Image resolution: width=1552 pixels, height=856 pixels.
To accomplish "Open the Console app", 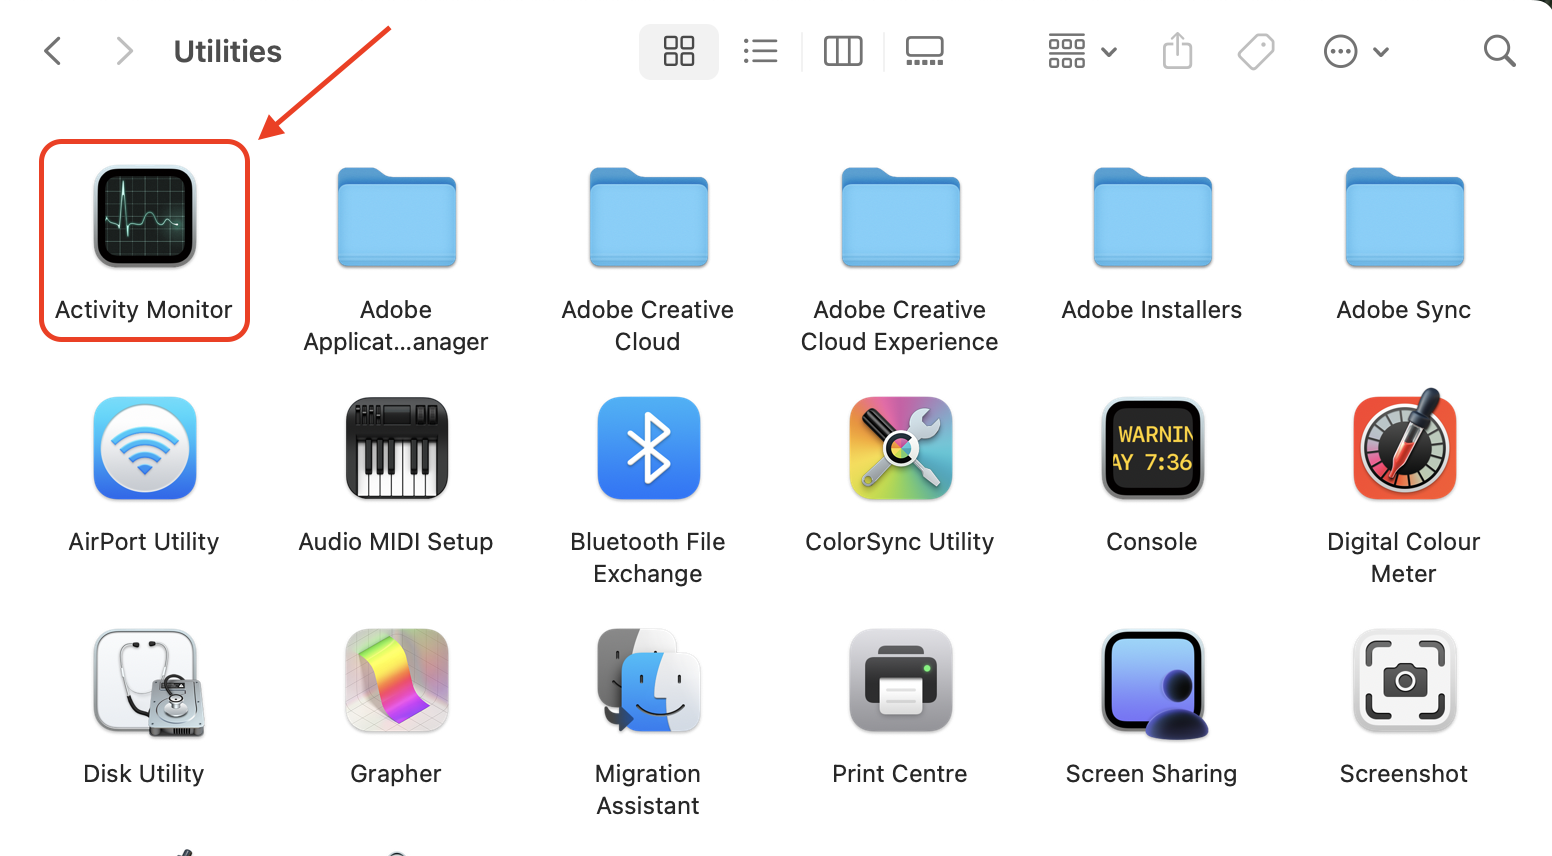I will 1152,448.
